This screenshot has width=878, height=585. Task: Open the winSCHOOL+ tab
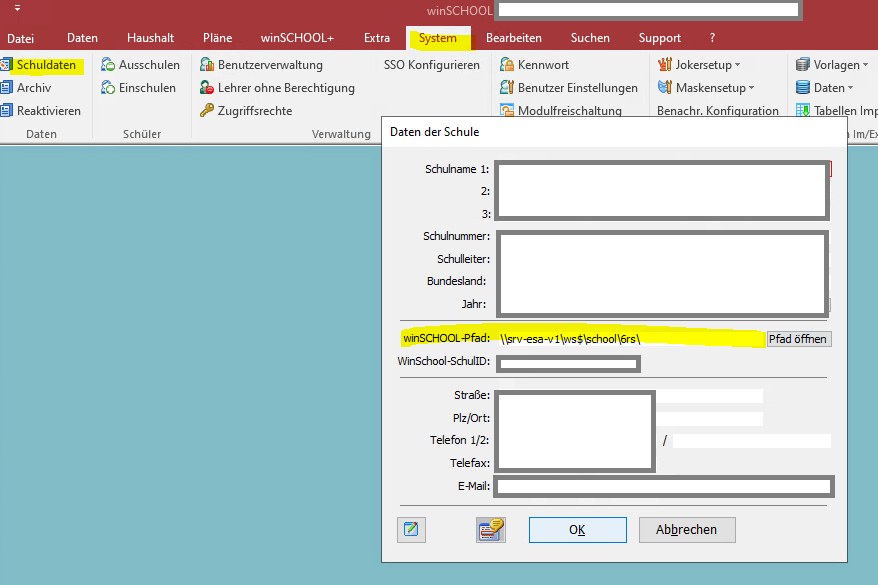(297, 38)
